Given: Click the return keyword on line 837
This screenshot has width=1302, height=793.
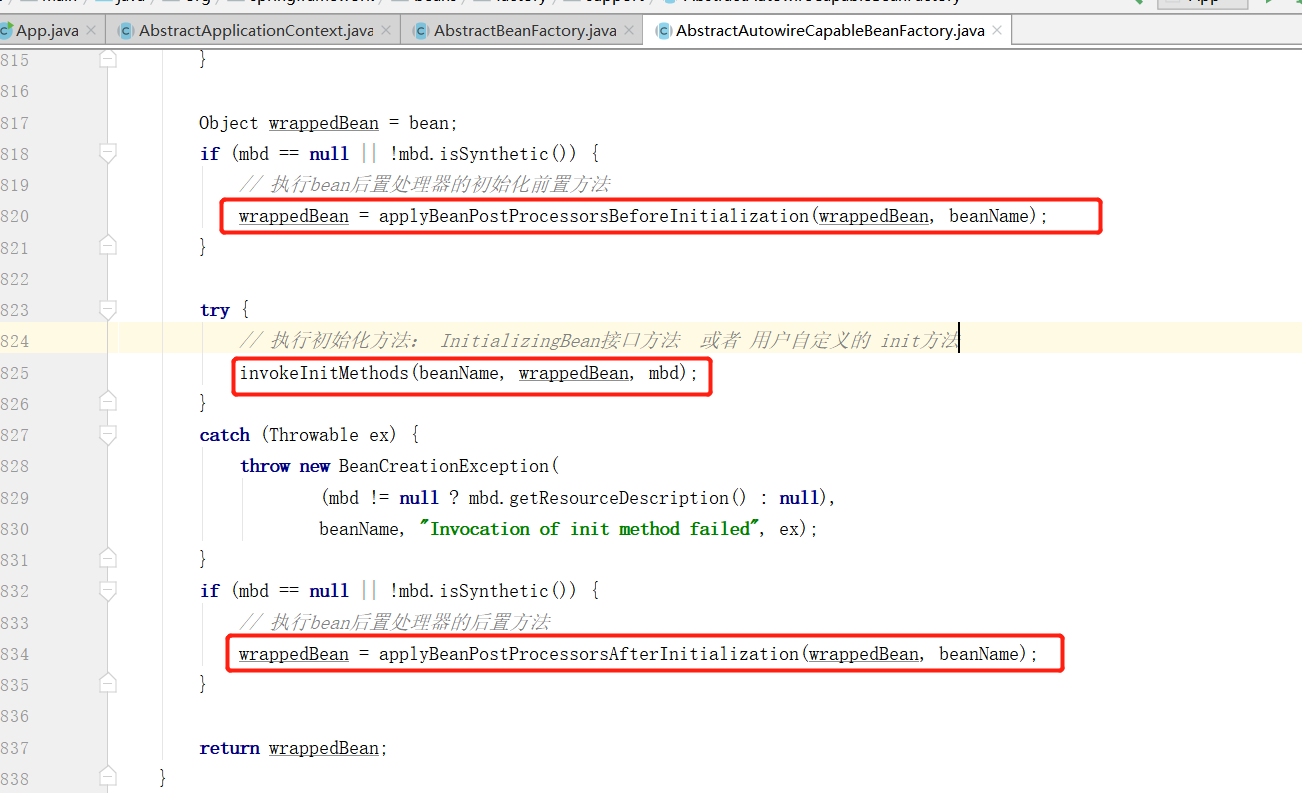Looking at the screenshot, I should pos(229,748).
